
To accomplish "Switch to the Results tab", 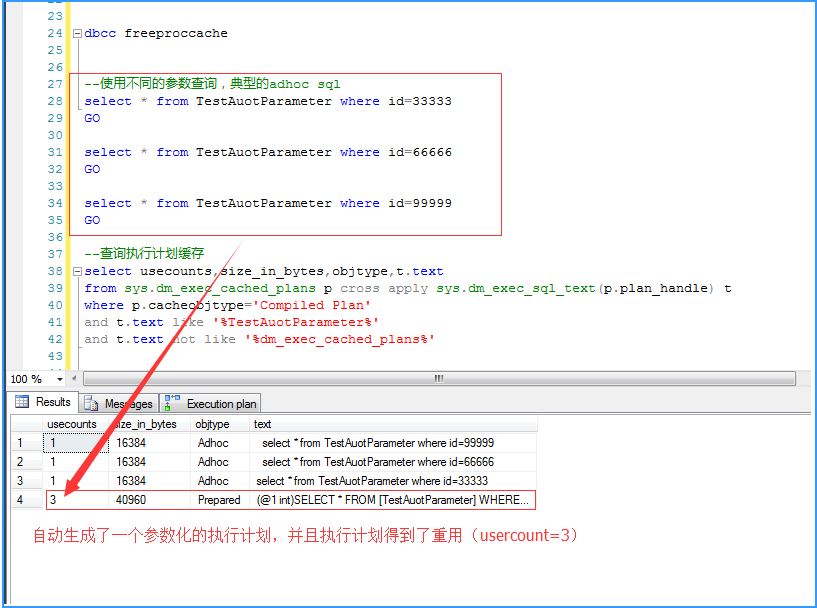I will click(44, 402).
